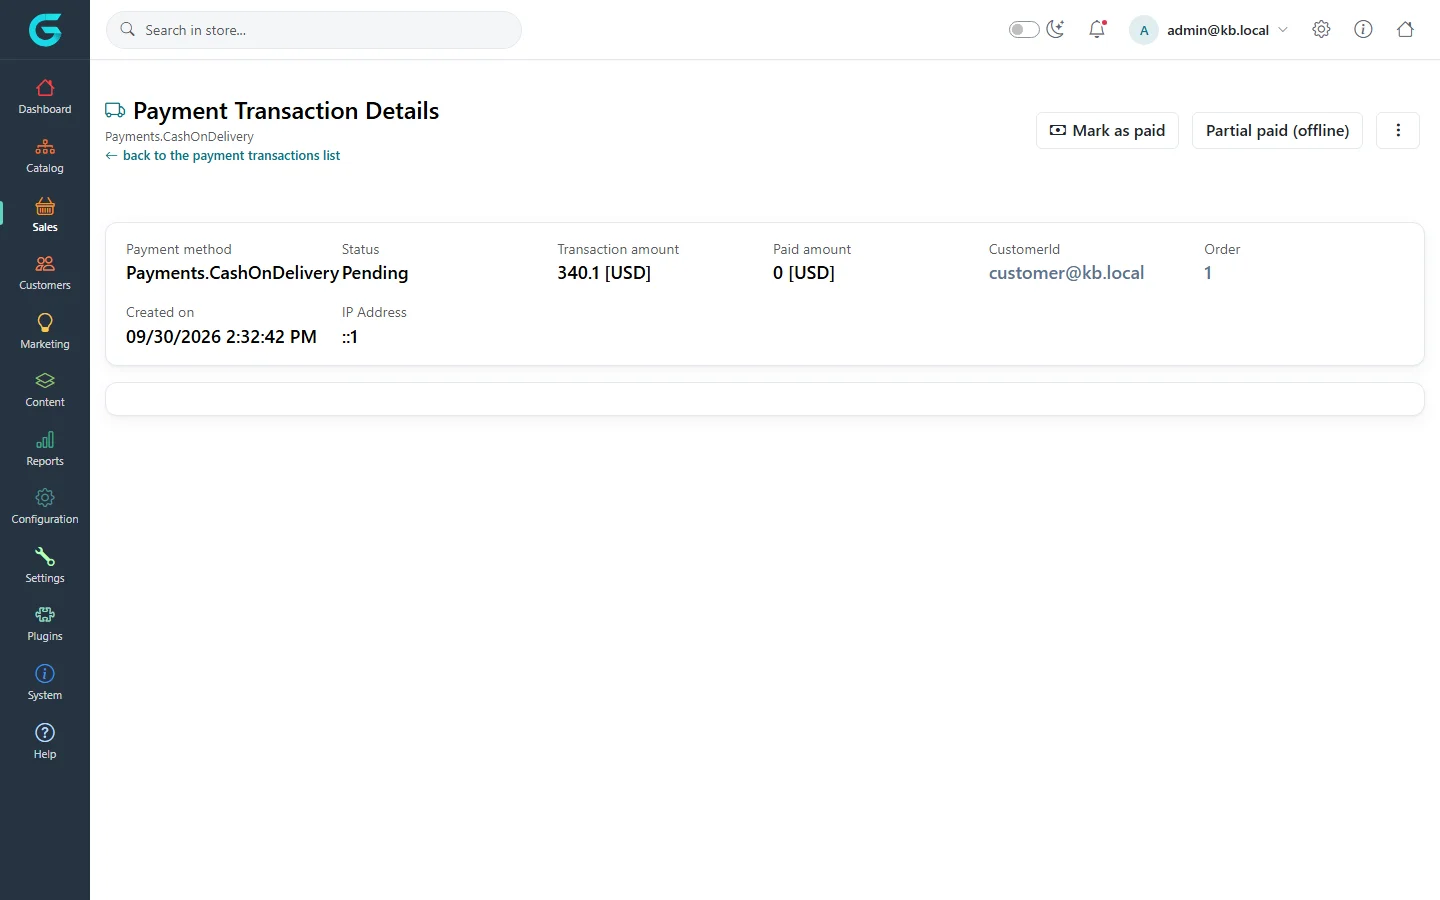Focus the Search in store field
This screenshot has width=1440, height=900.
tap(314, 30)
